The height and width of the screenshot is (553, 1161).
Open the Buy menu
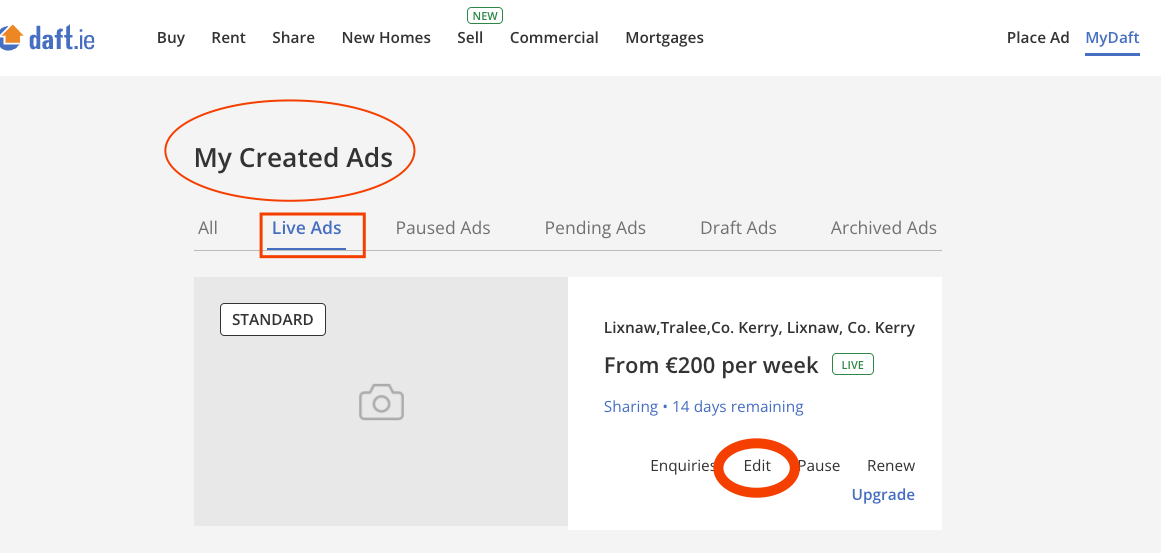pos(171,38)
